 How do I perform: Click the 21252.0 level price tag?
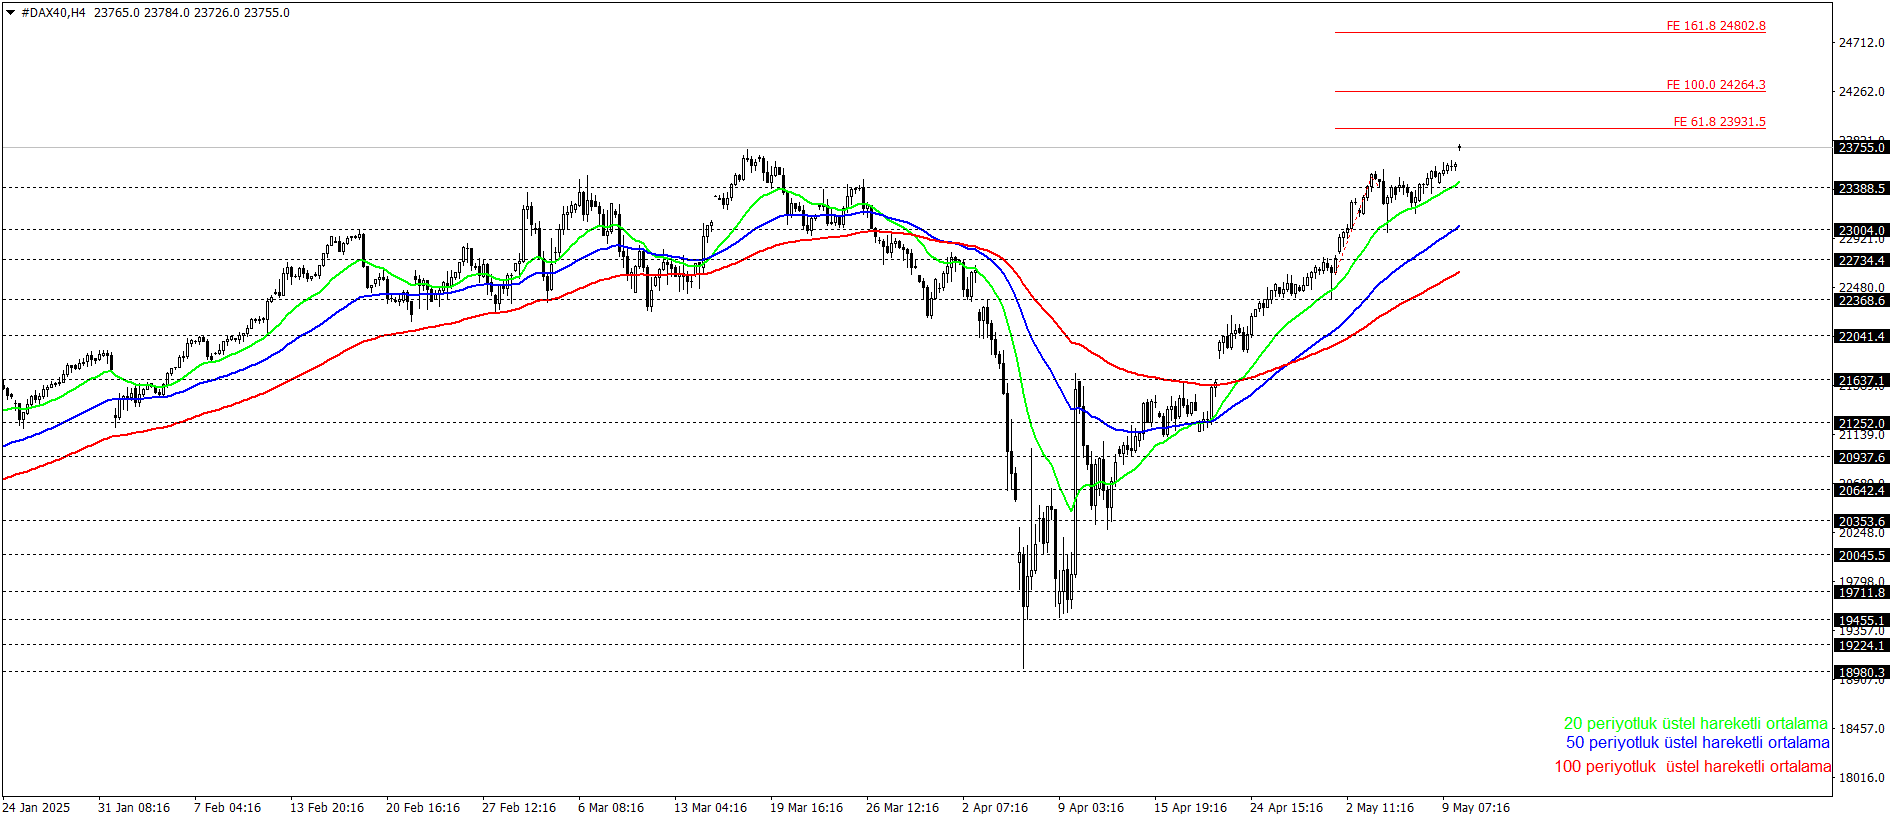1862,424
